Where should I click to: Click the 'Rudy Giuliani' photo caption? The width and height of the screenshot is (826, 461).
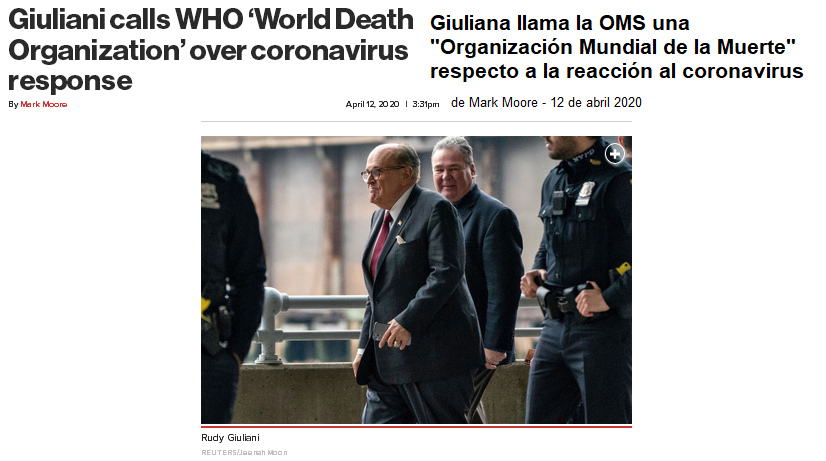coord(230,438)
